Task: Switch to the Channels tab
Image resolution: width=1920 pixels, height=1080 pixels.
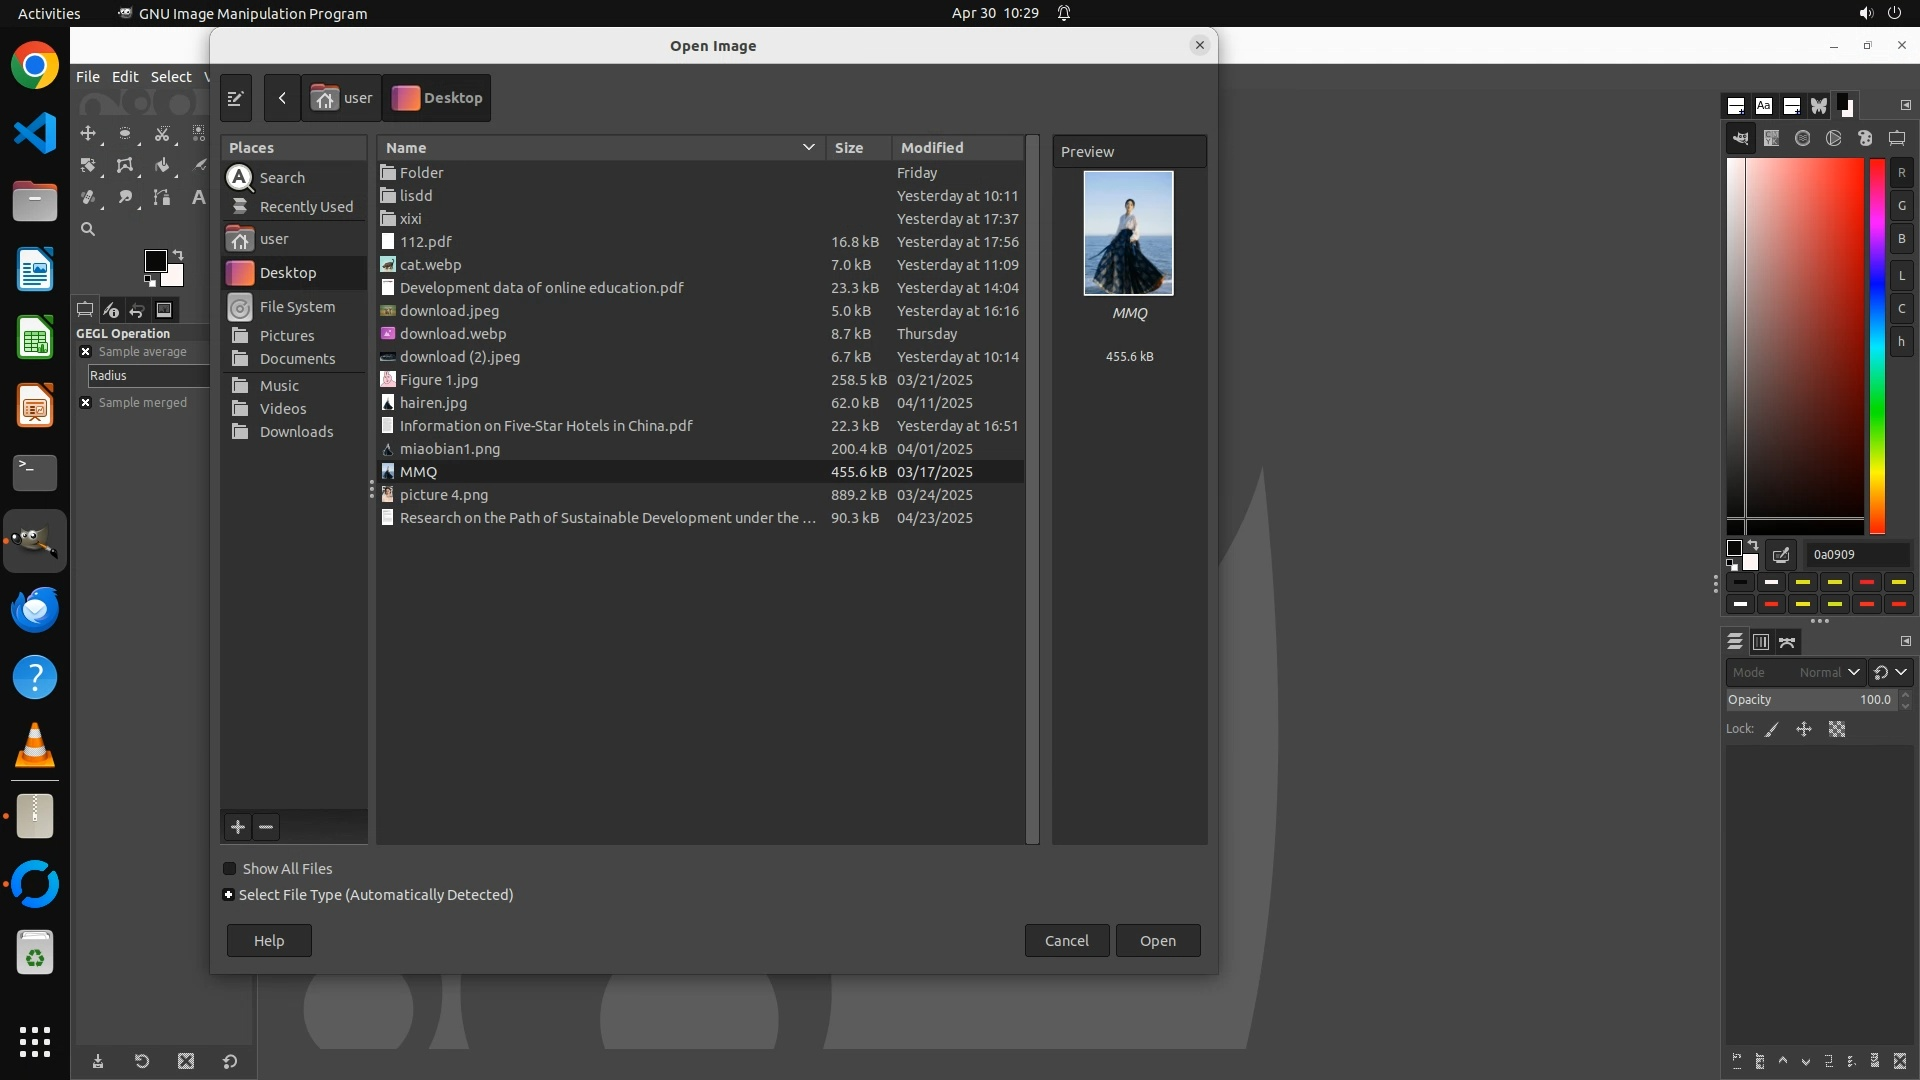Action: tap(1761, 642)
